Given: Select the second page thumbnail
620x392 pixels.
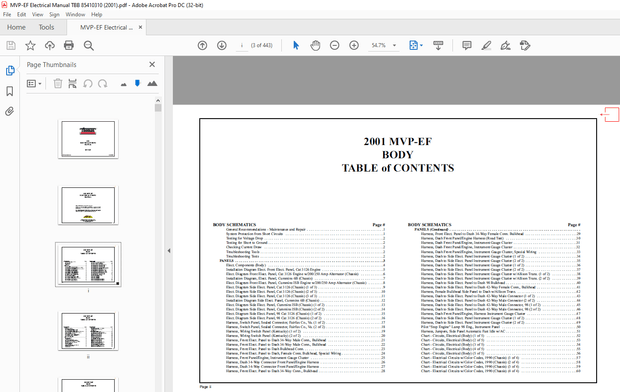Looking at the screenshot, I should pyautogui.click(x=88, y=205).
